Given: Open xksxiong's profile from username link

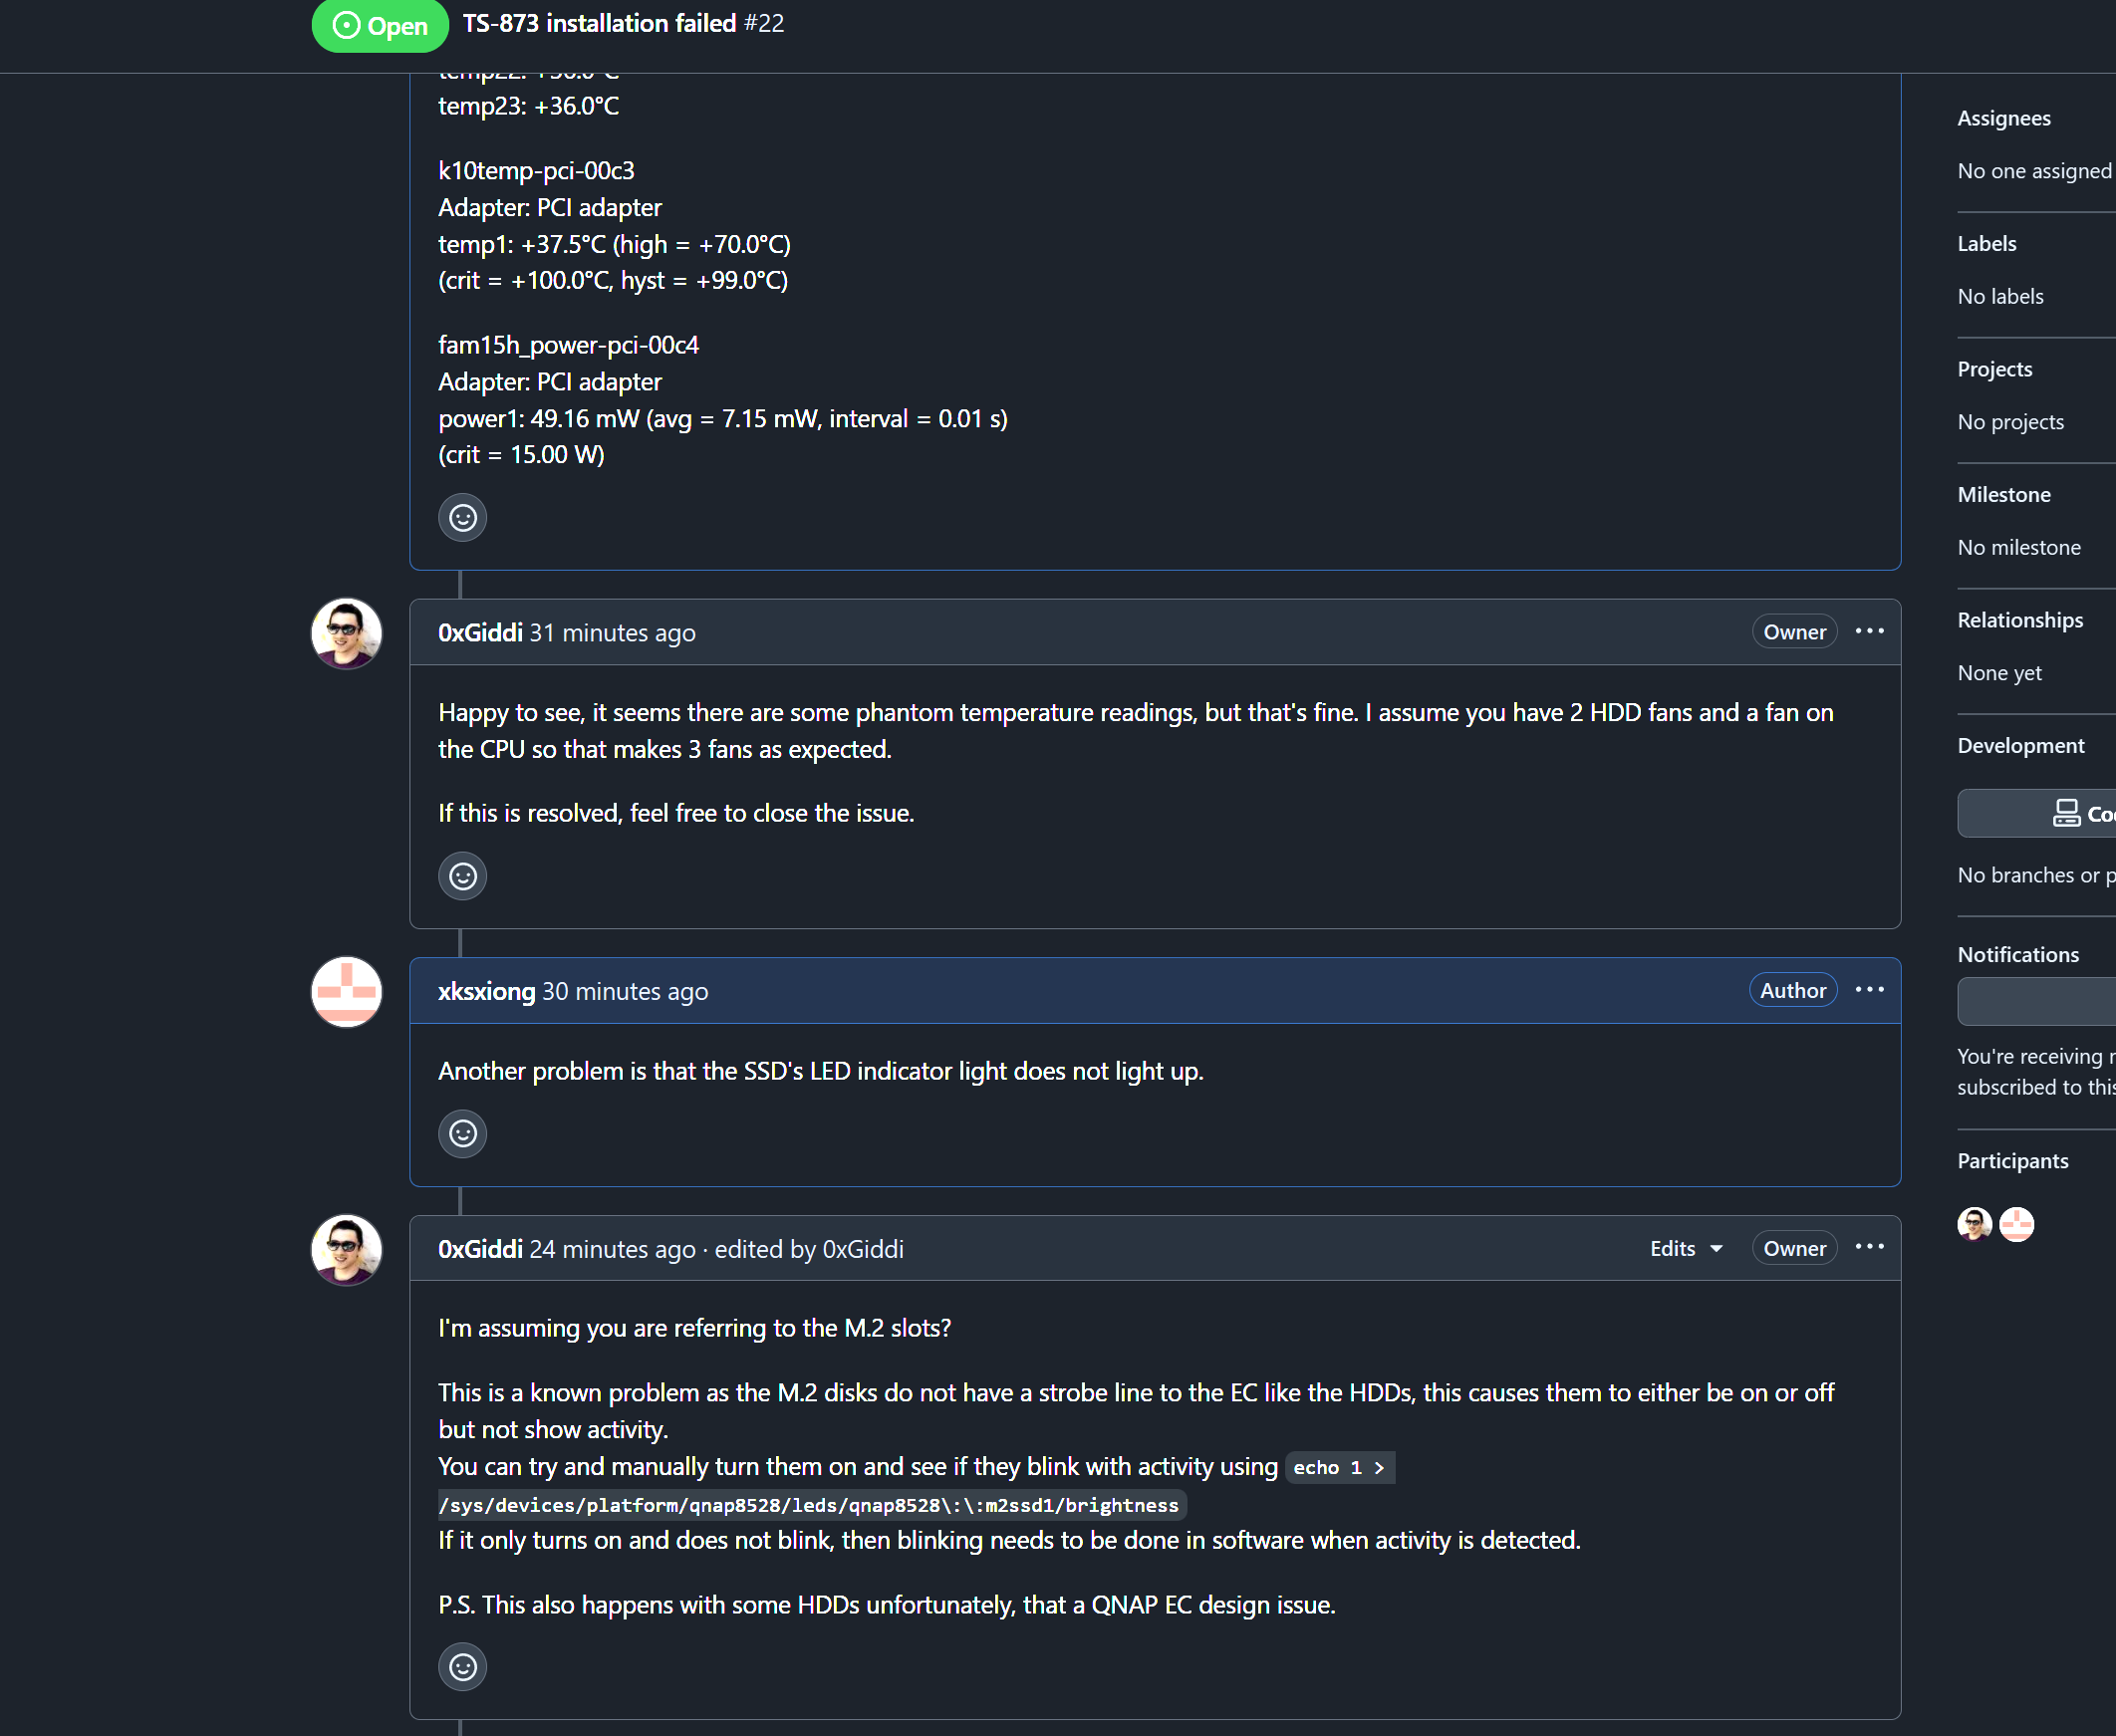Looking at the screenshot, I should (x=486, y=991).
